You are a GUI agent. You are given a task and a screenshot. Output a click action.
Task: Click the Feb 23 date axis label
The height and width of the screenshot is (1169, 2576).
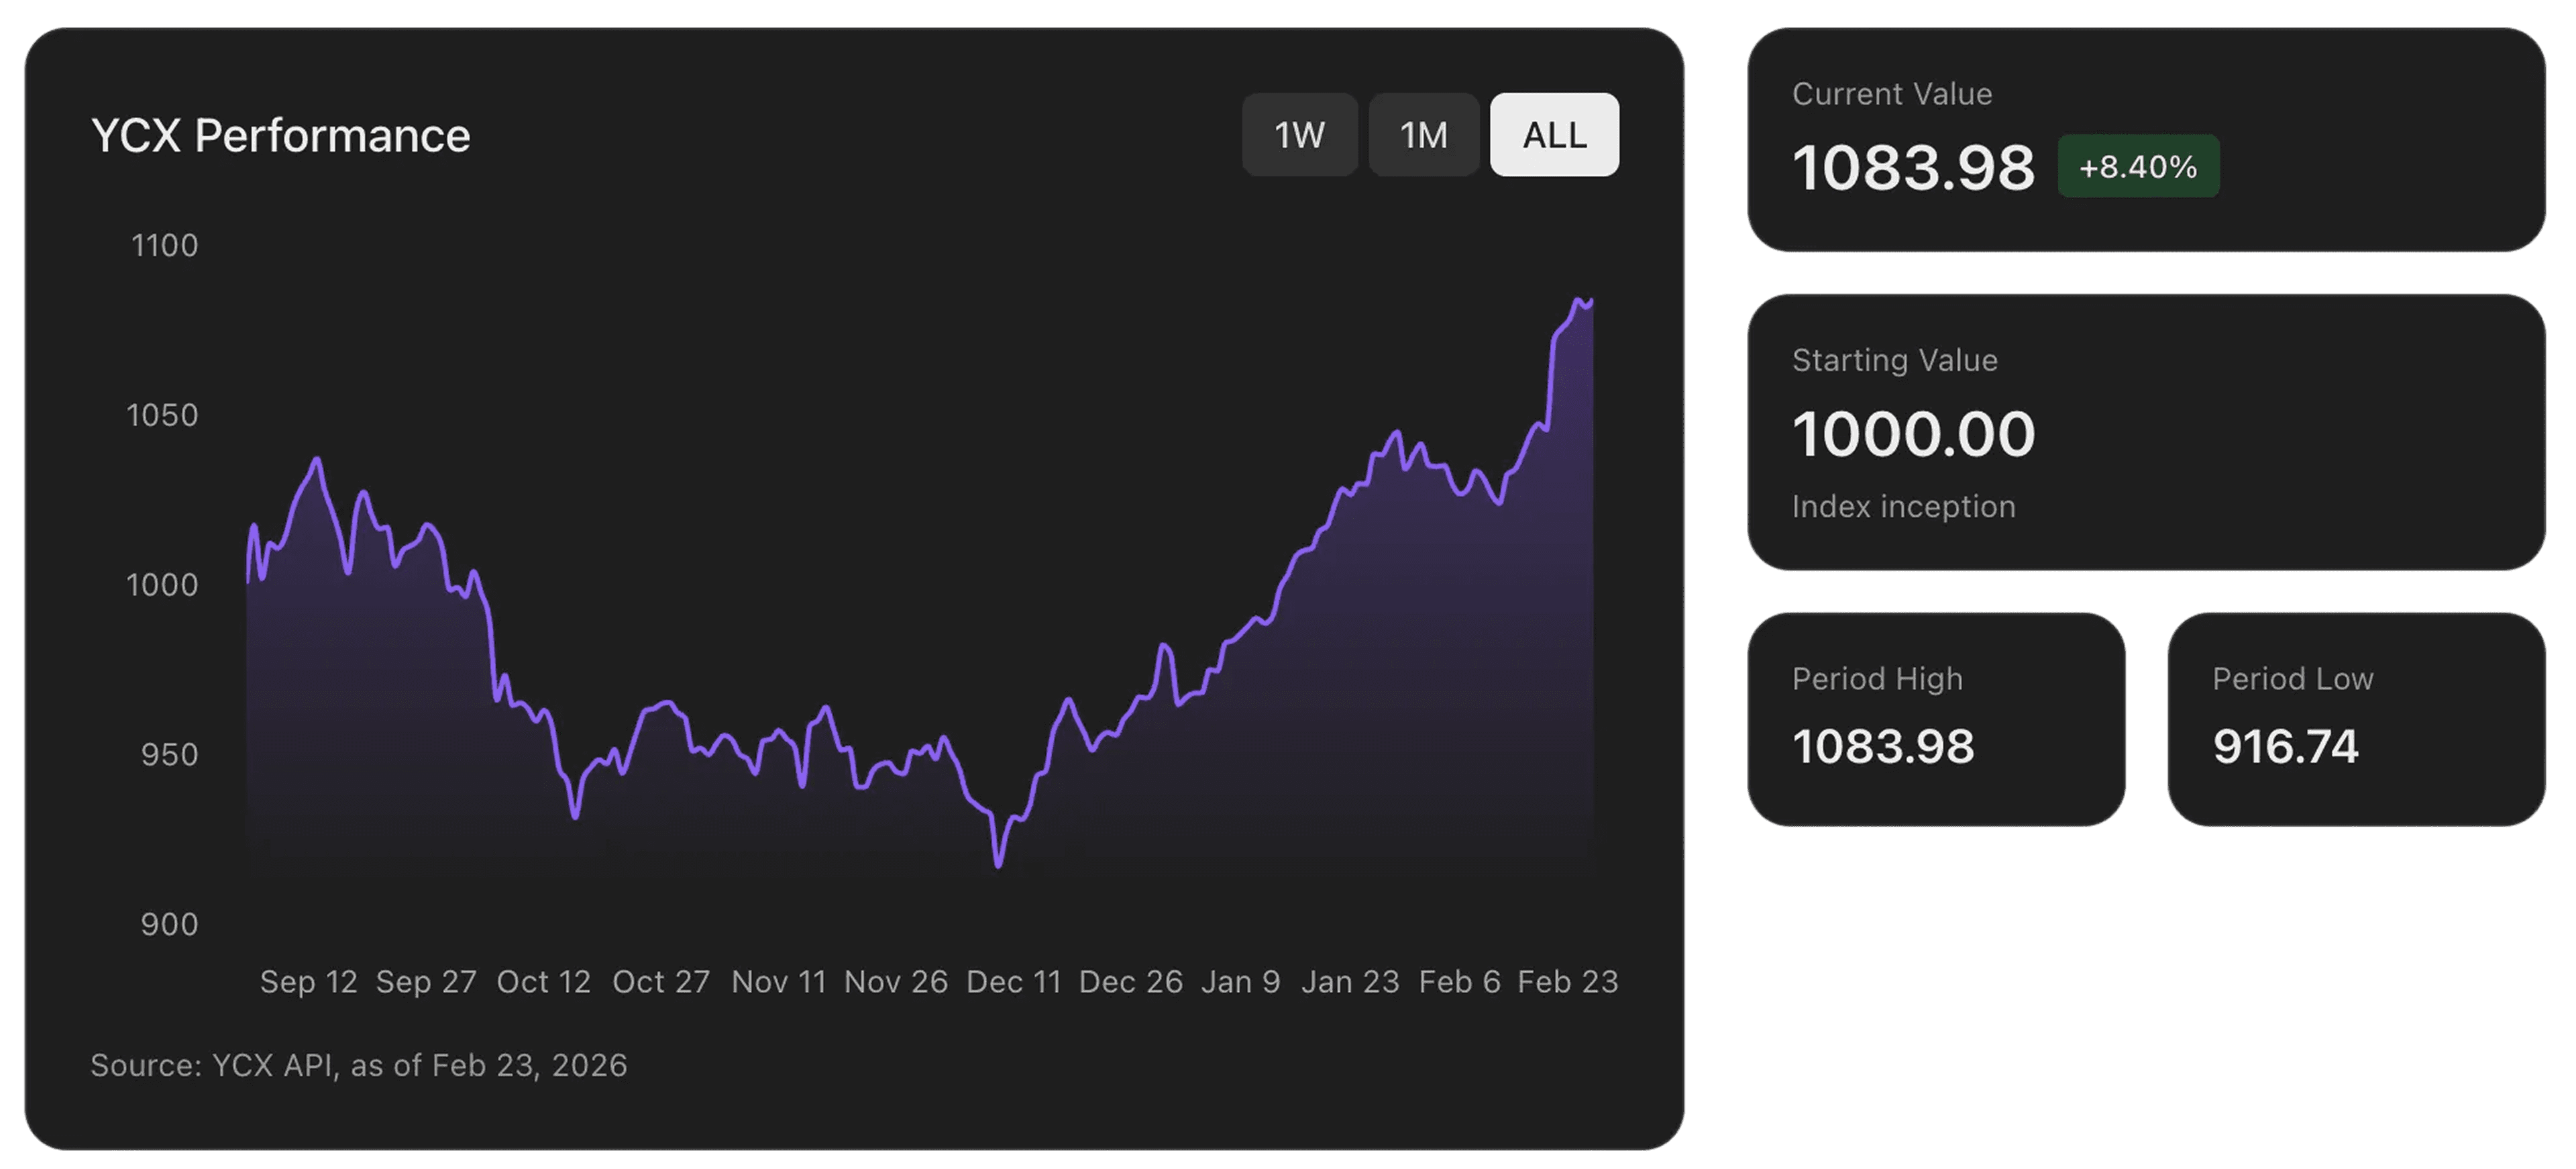[1567, 982]
